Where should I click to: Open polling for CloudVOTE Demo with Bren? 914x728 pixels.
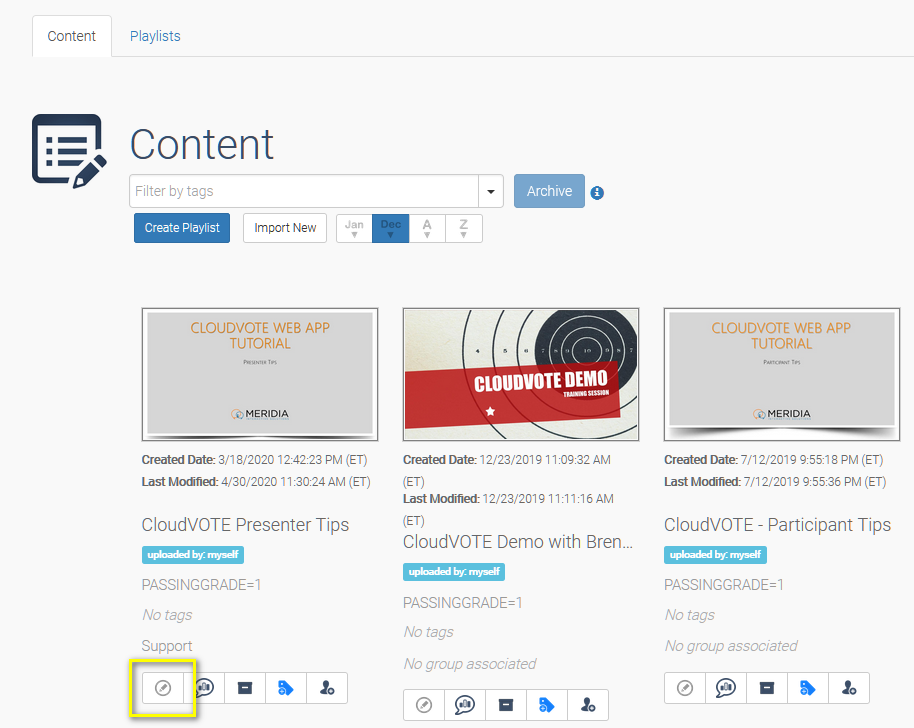[465, 705]
